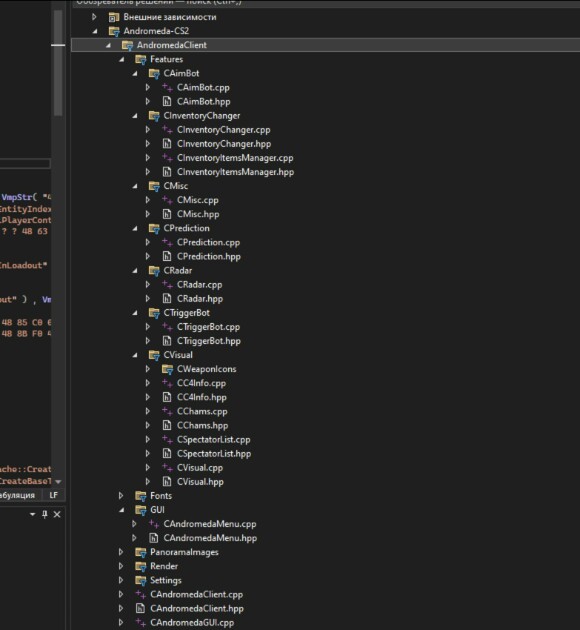The width and height of the screenshot is (580, 630).
Task: Click the CPrediction.hpp header icon
Action: 167,256
